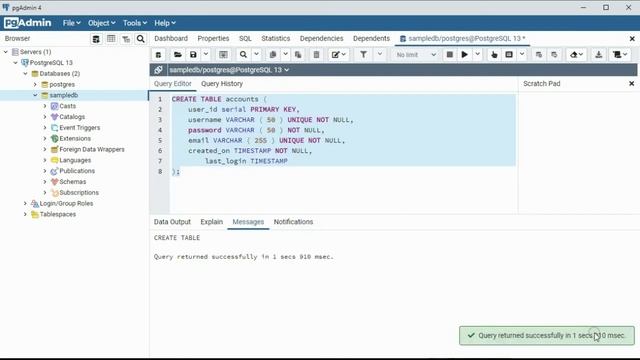The image size is (640, 360).
Task: Expand postgres database node
Action: click(x=35, y=84)
